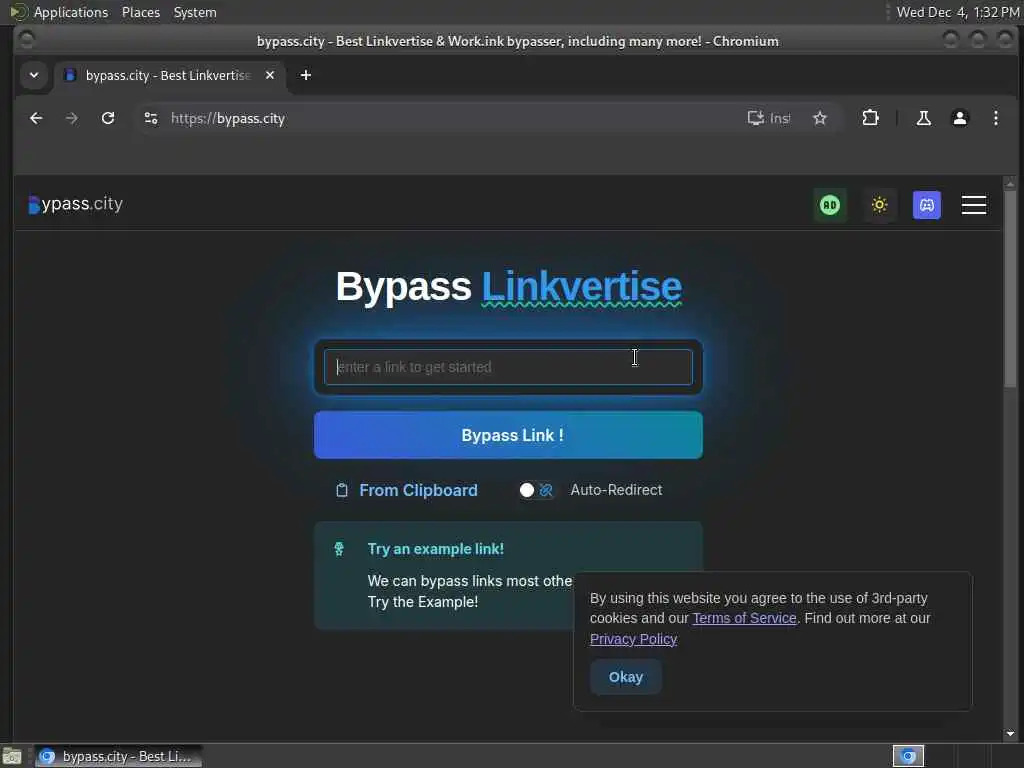Toggle light theme with sun icon

click(x=879, y=205)
